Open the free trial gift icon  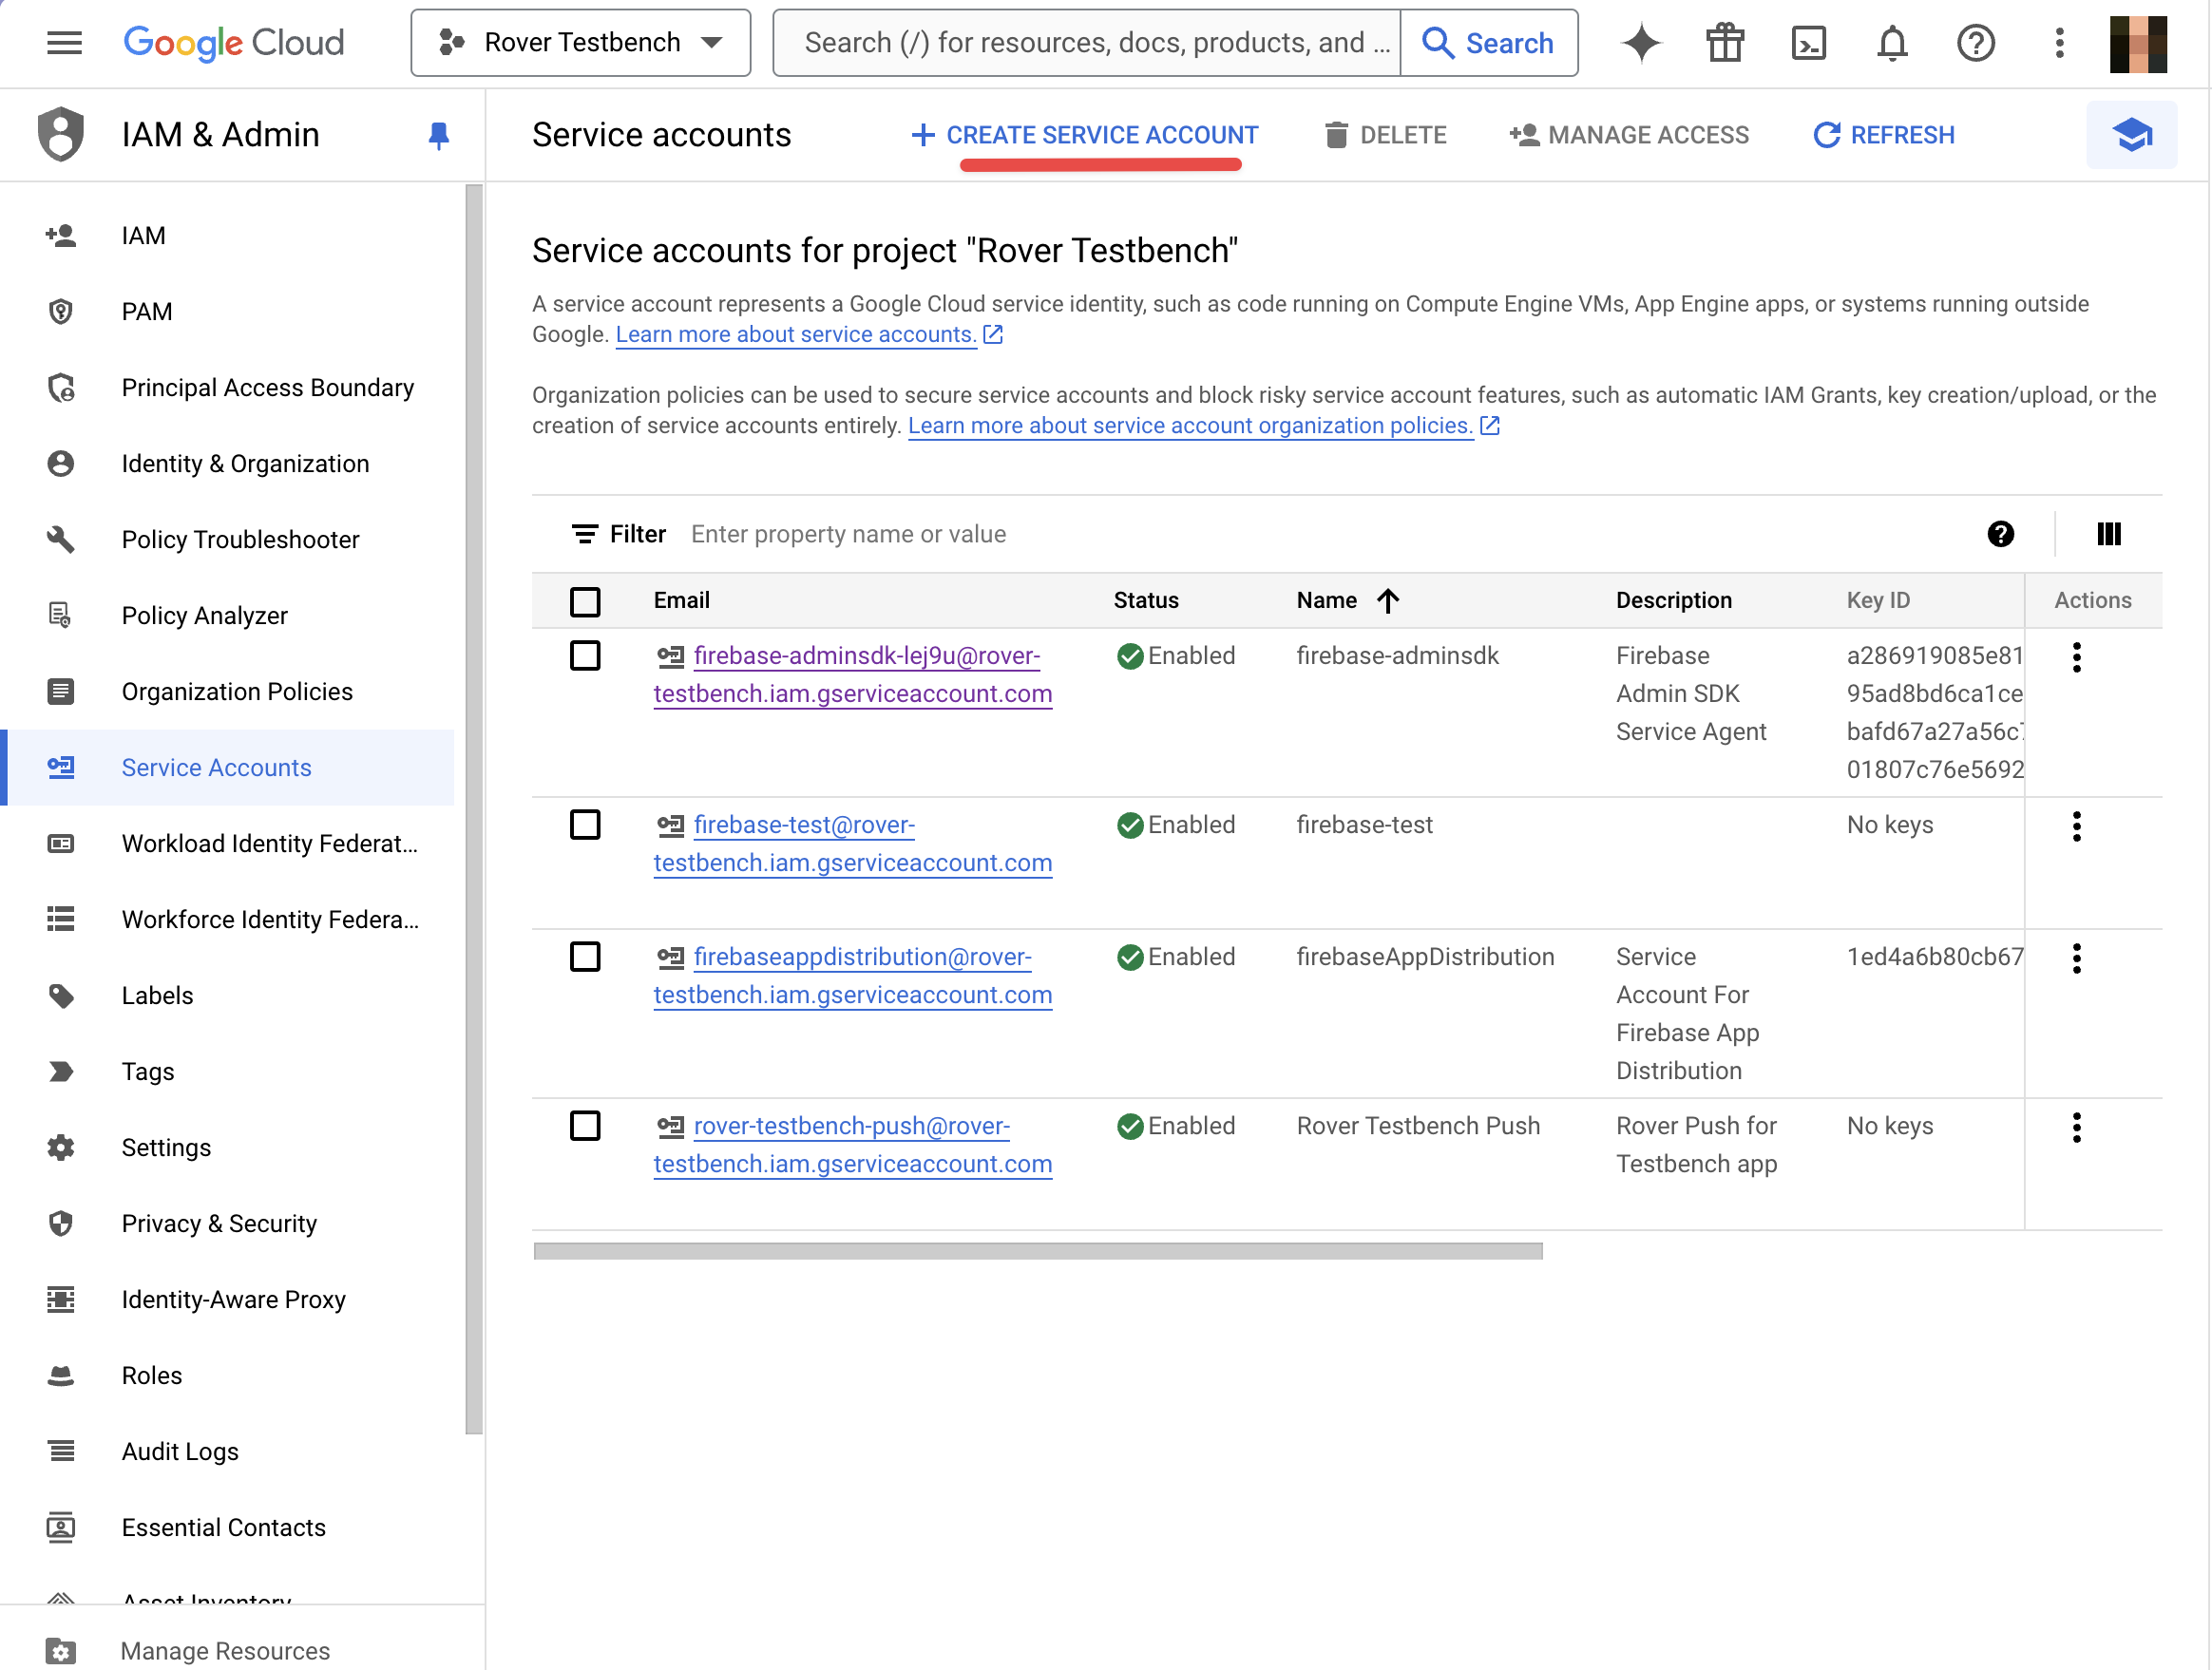pyautogui.click(x=1725, y=43)
